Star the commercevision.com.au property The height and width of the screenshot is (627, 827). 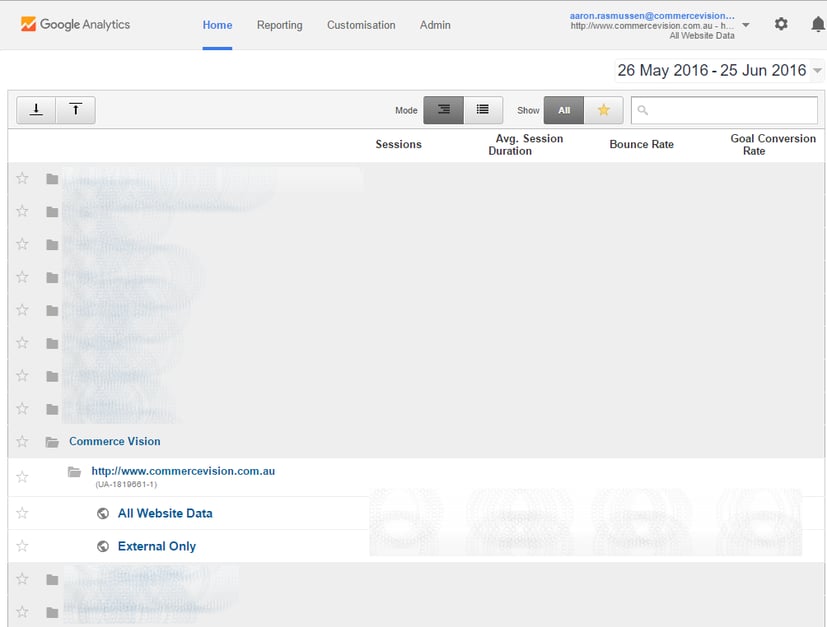22,477
